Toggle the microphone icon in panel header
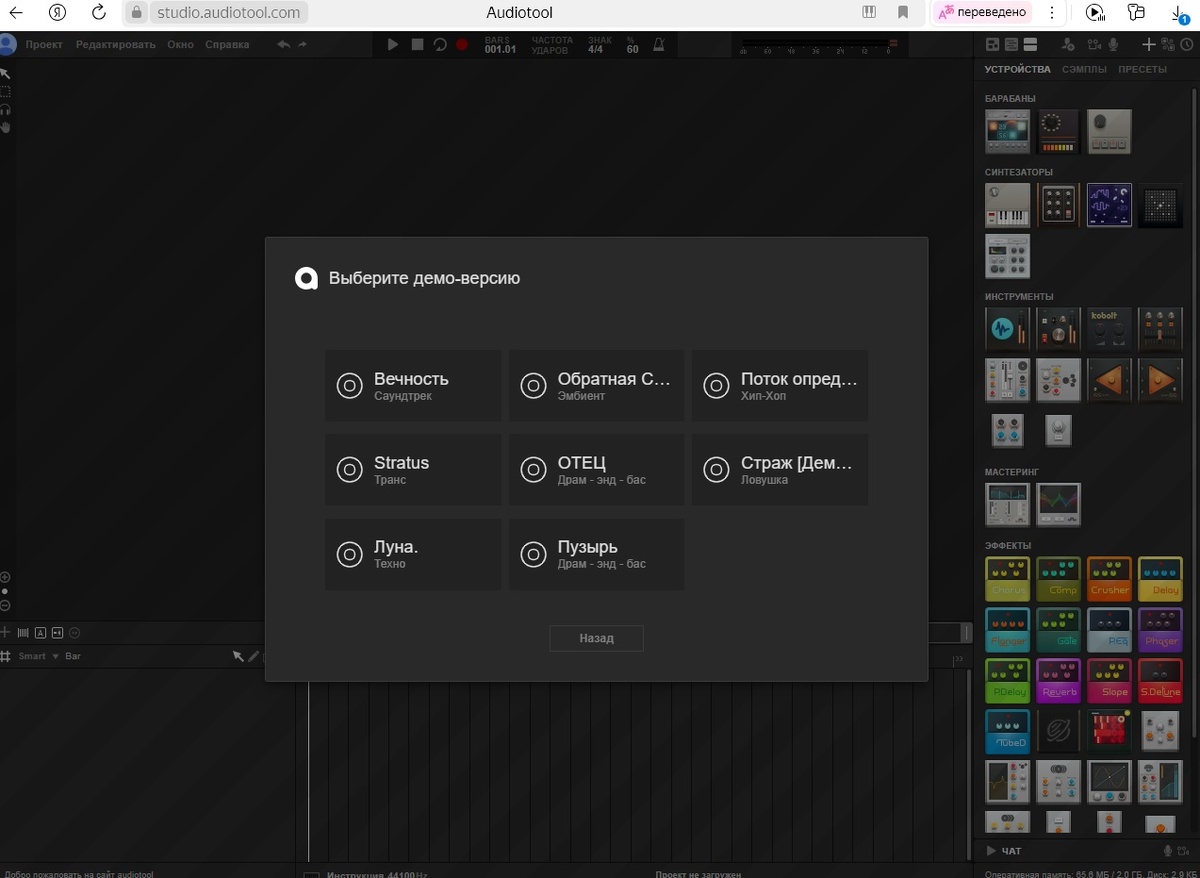The height and width of the screenshot is (878, 1200). pos(1115,44)
